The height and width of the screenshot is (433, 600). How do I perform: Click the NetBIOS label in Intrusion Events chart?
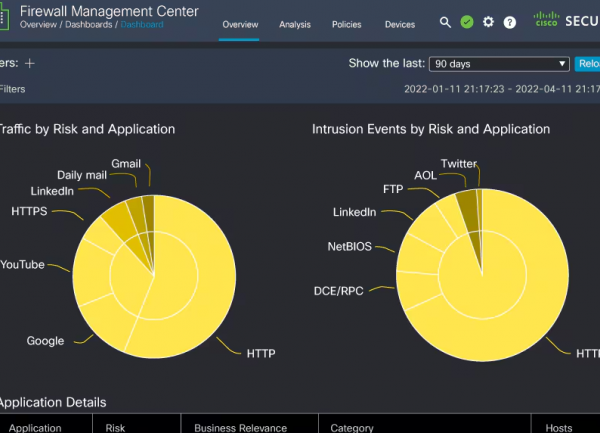pyautogui.click(x=351, y=246)
